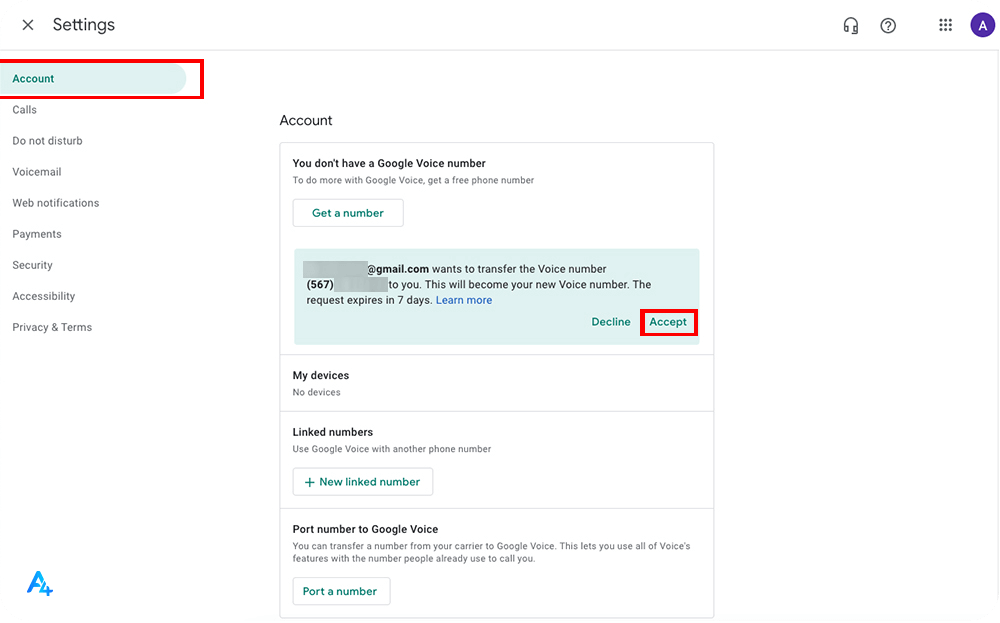
Task: Open Privacy & Terms section
Action: click(52, 327)
